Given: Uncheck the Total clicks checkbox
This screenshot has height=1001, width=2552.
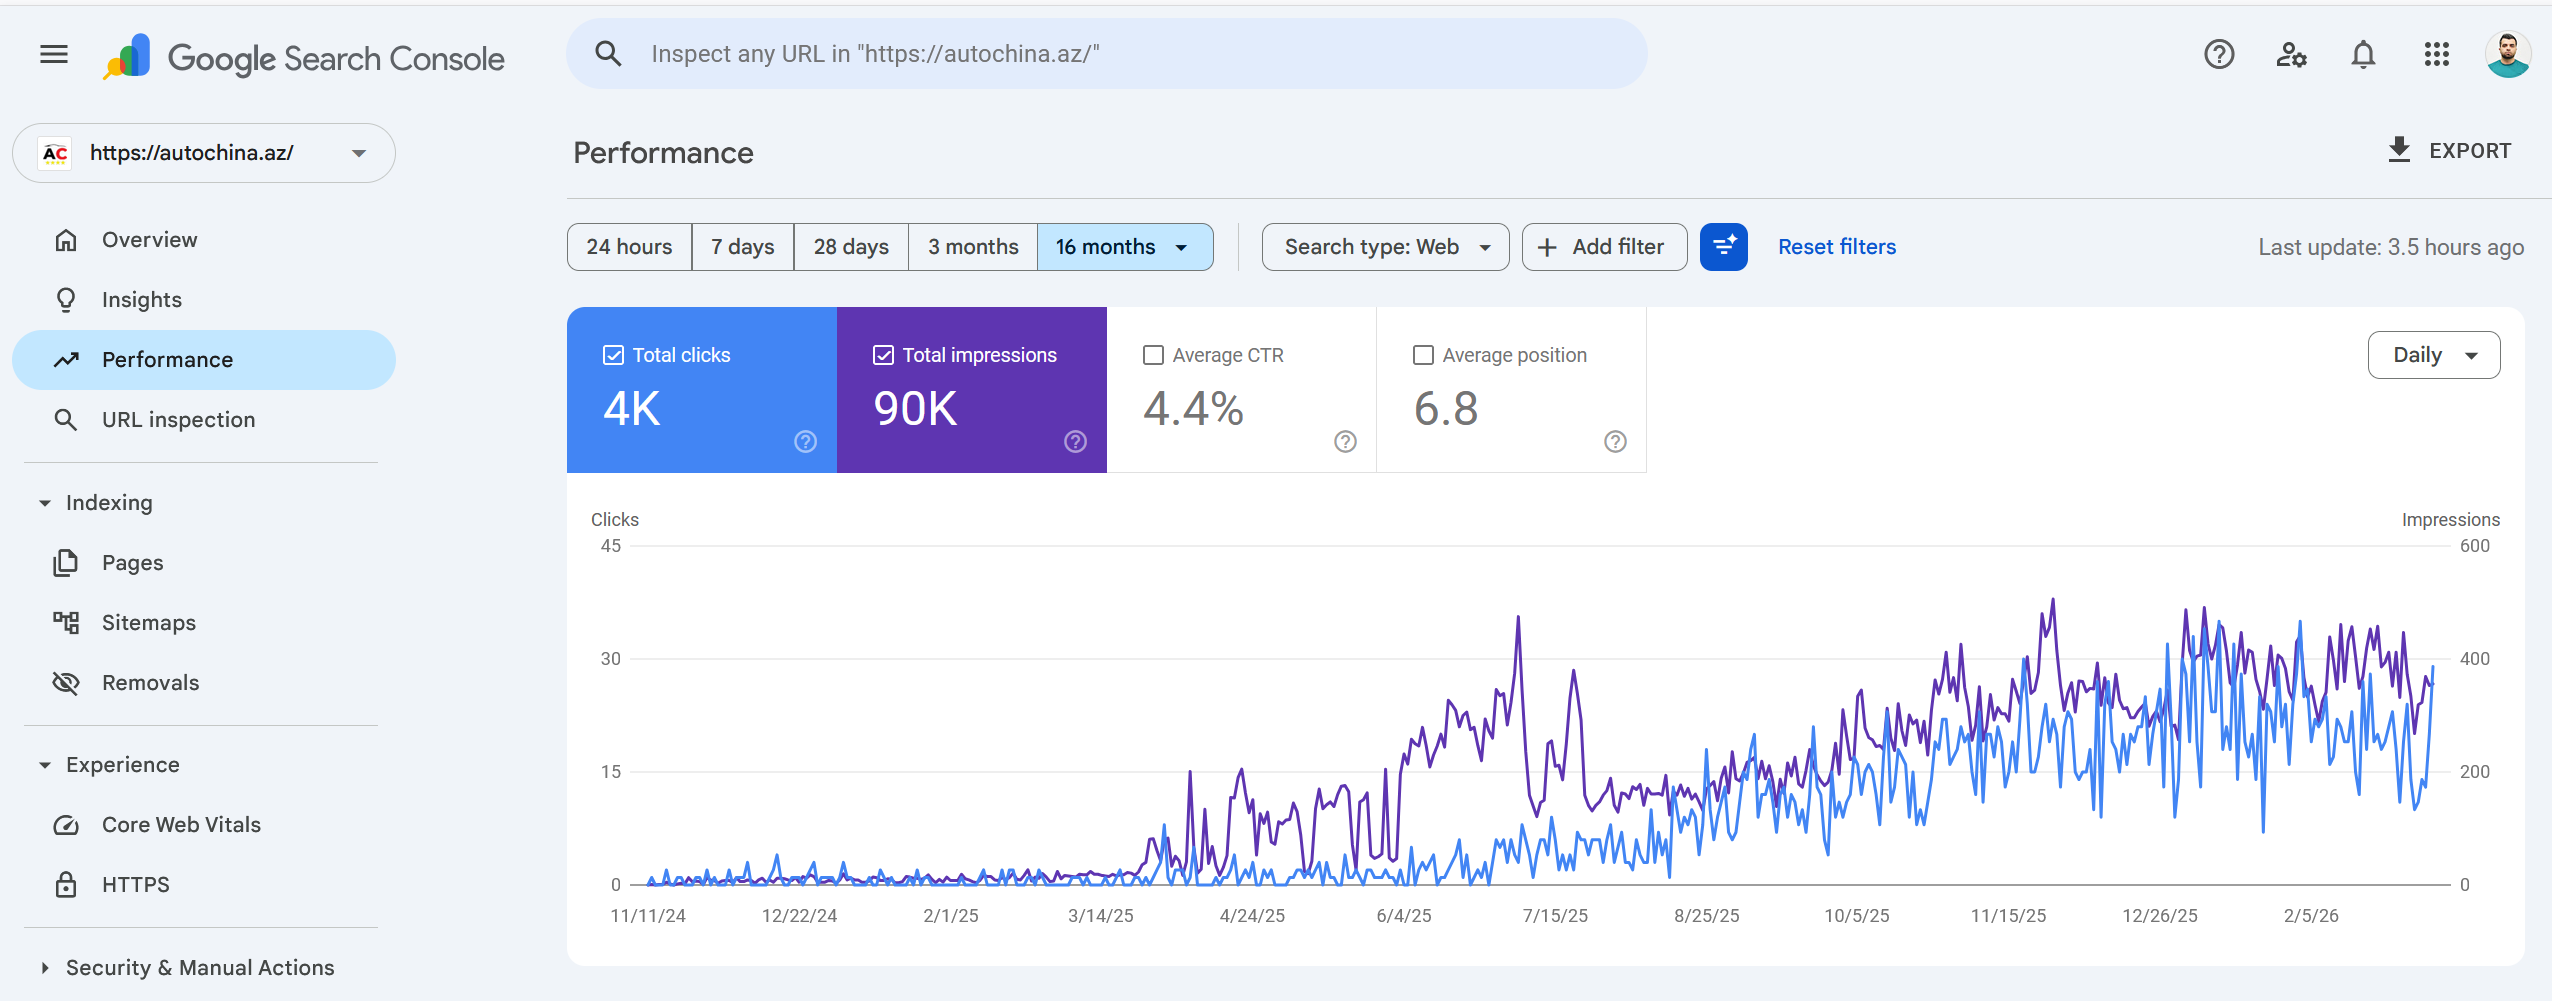Looking at the screenshot, I should 614,355.
